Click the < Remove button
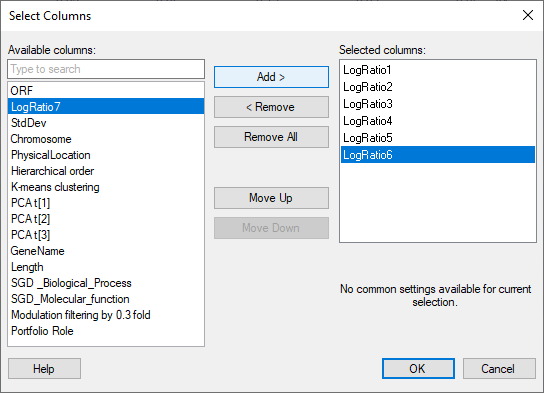Viewport: 544px width, 393px height. tap(271, 107)
